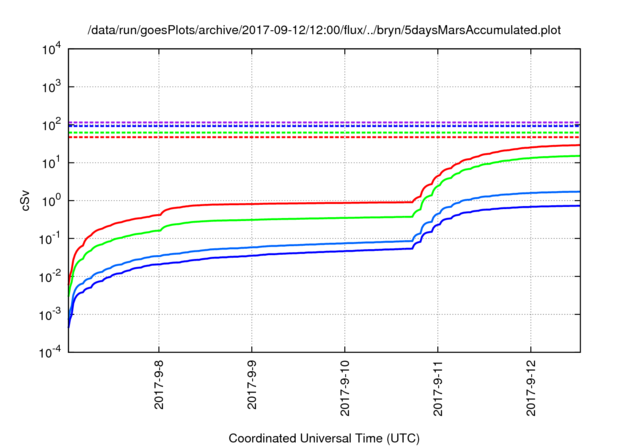Click the 10^-3 y-axis tick label
640x448 pixels.
pos(50,315)
